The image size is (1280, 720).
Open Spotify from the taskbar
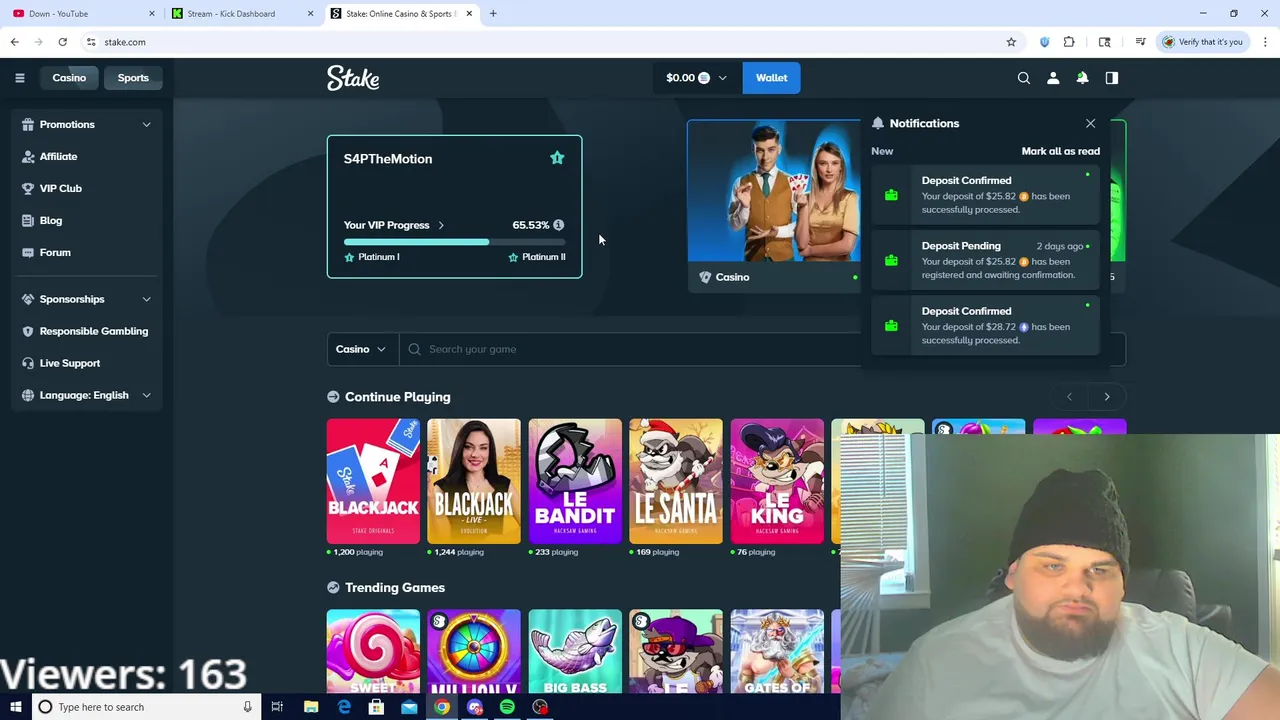(507, 707)
